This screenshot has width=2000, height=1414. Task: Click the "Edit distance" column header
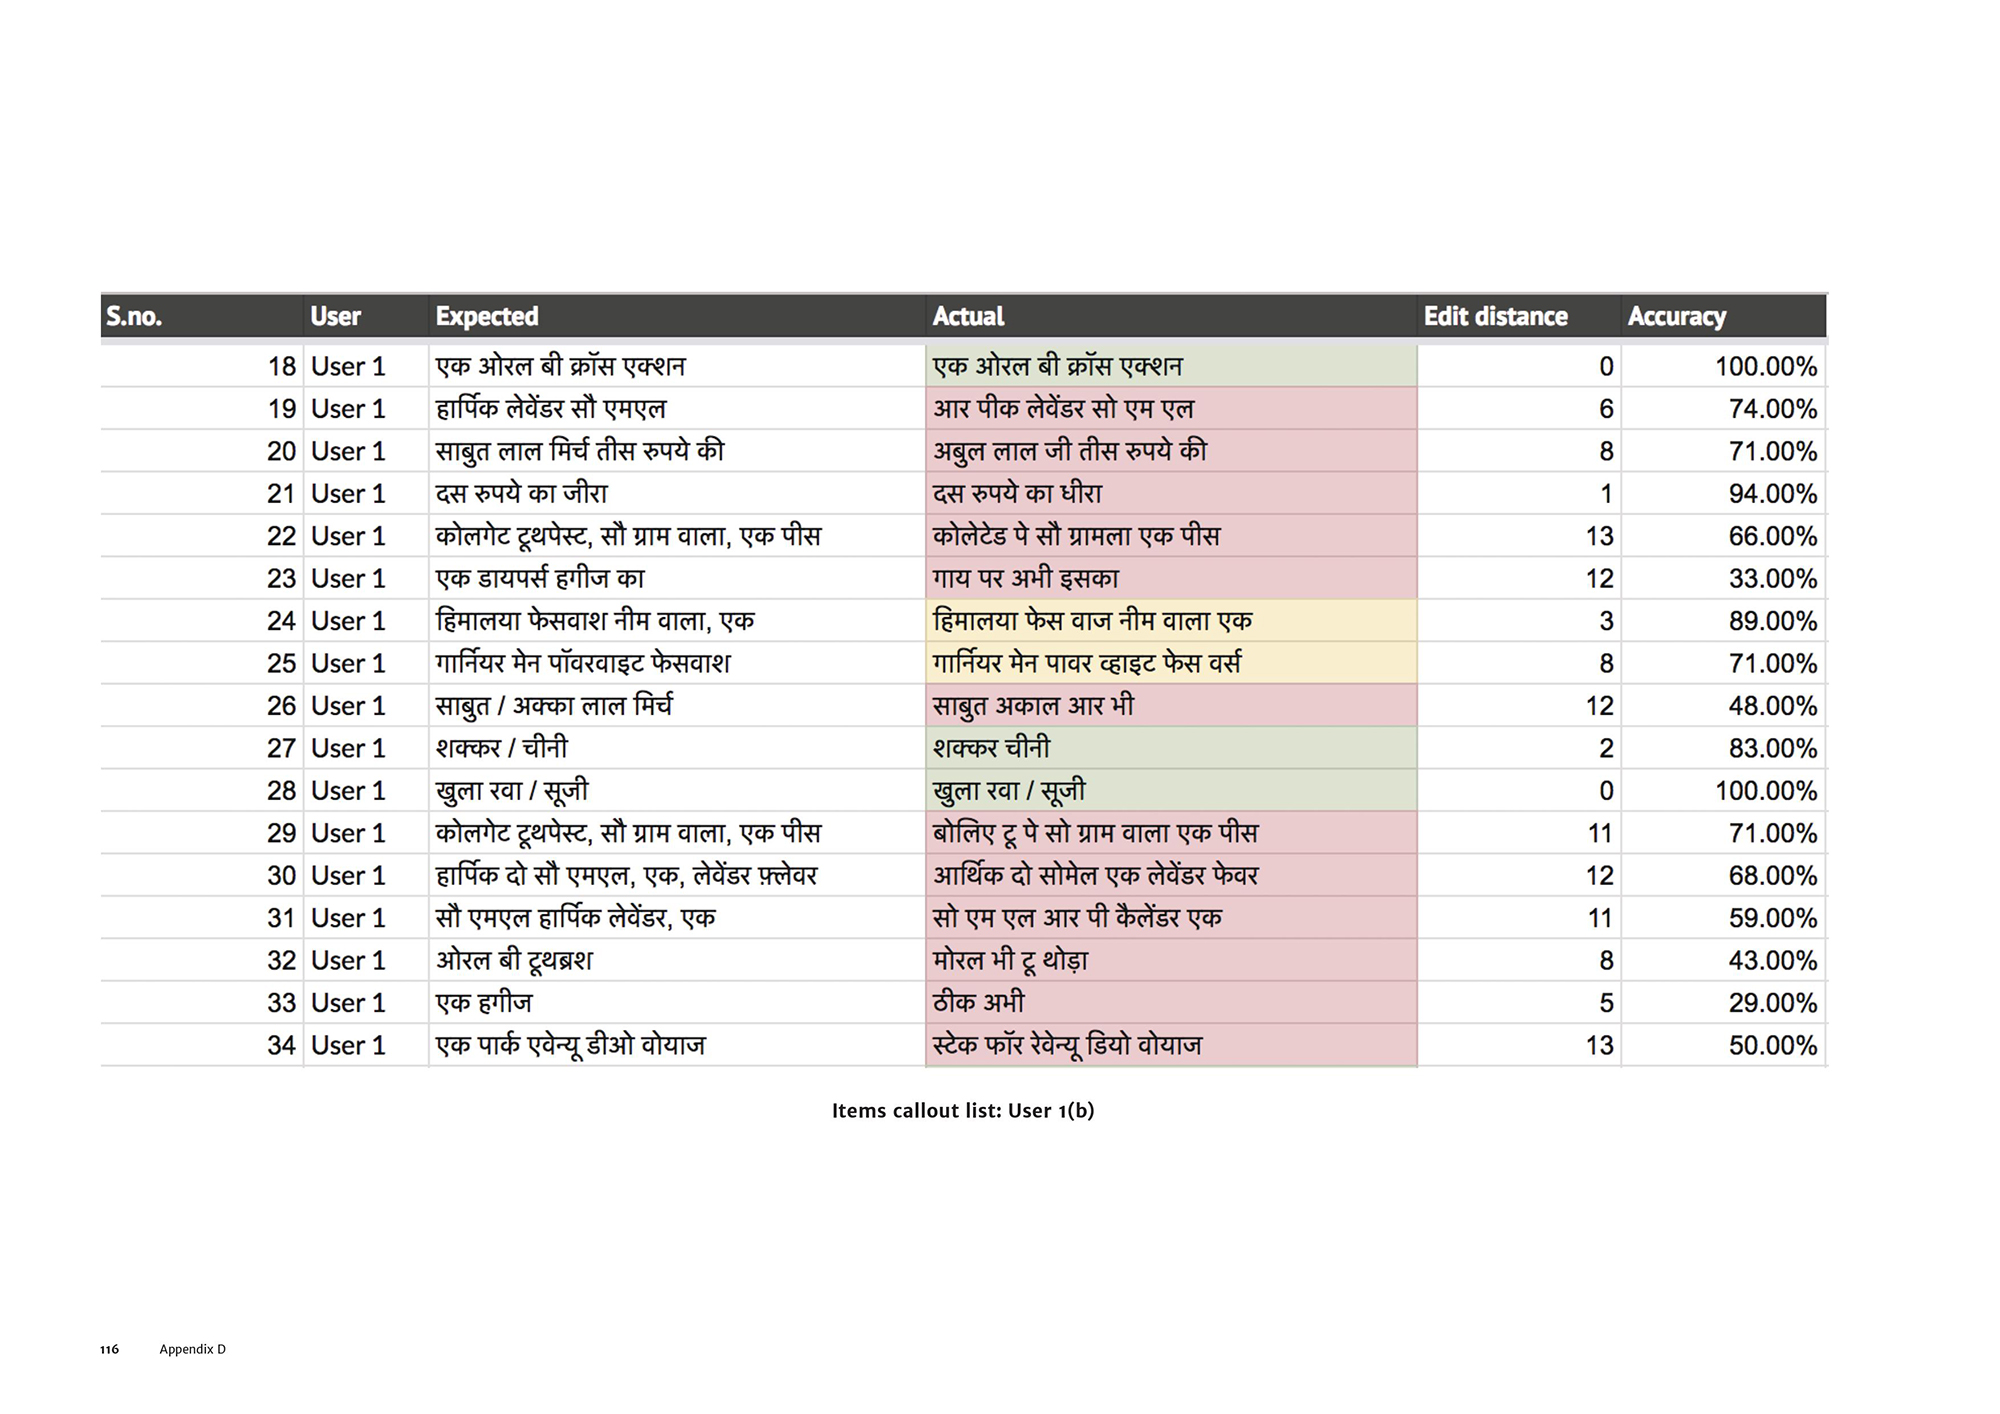(x=1495, y=317)
